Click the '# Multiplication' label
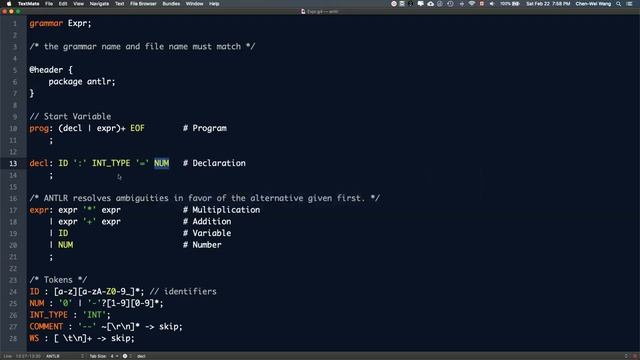 pos(222,210)
